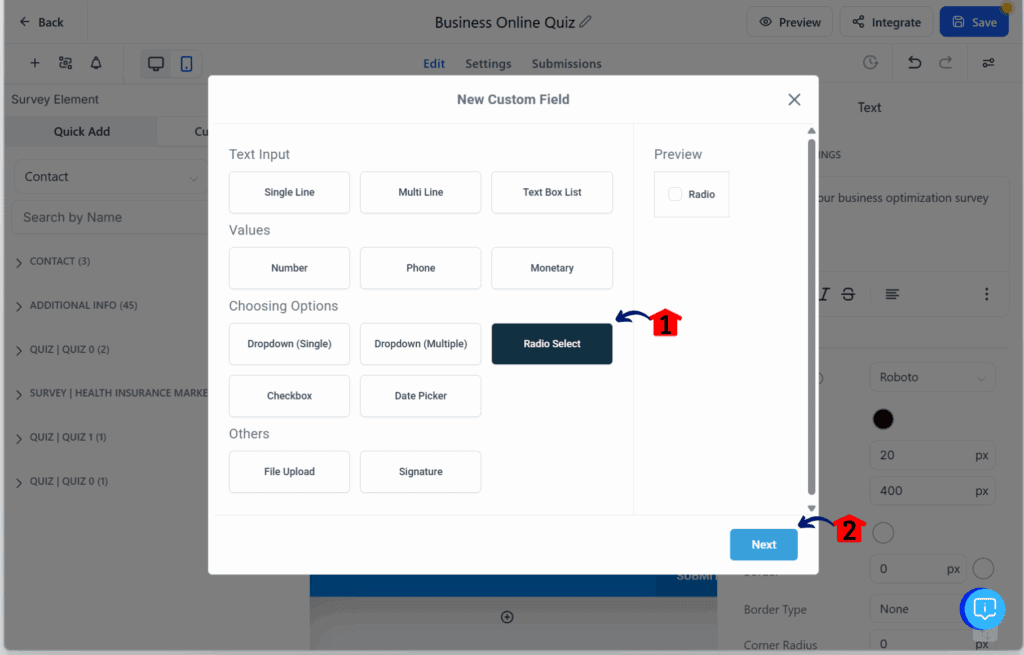Click the Next button
This screenshot has width=1024, height=655.
[x=763, y=545]
